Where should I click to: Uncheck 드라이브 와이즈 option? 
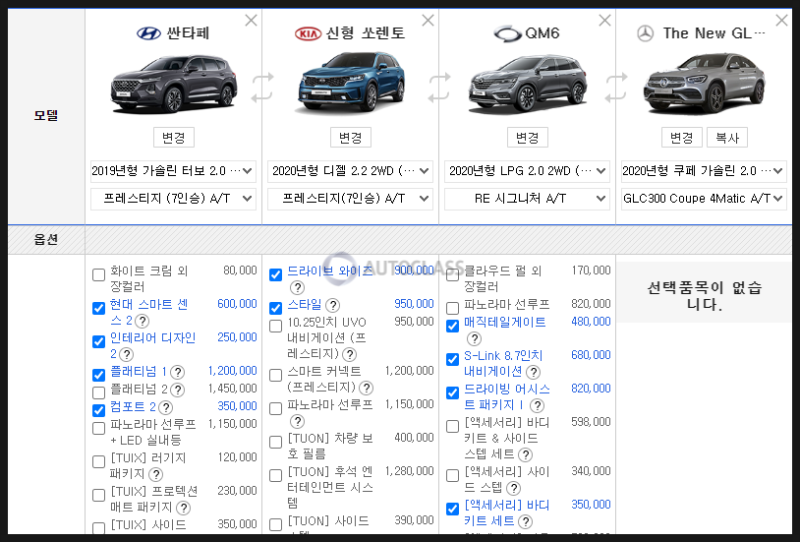click(x=276, y=275)
